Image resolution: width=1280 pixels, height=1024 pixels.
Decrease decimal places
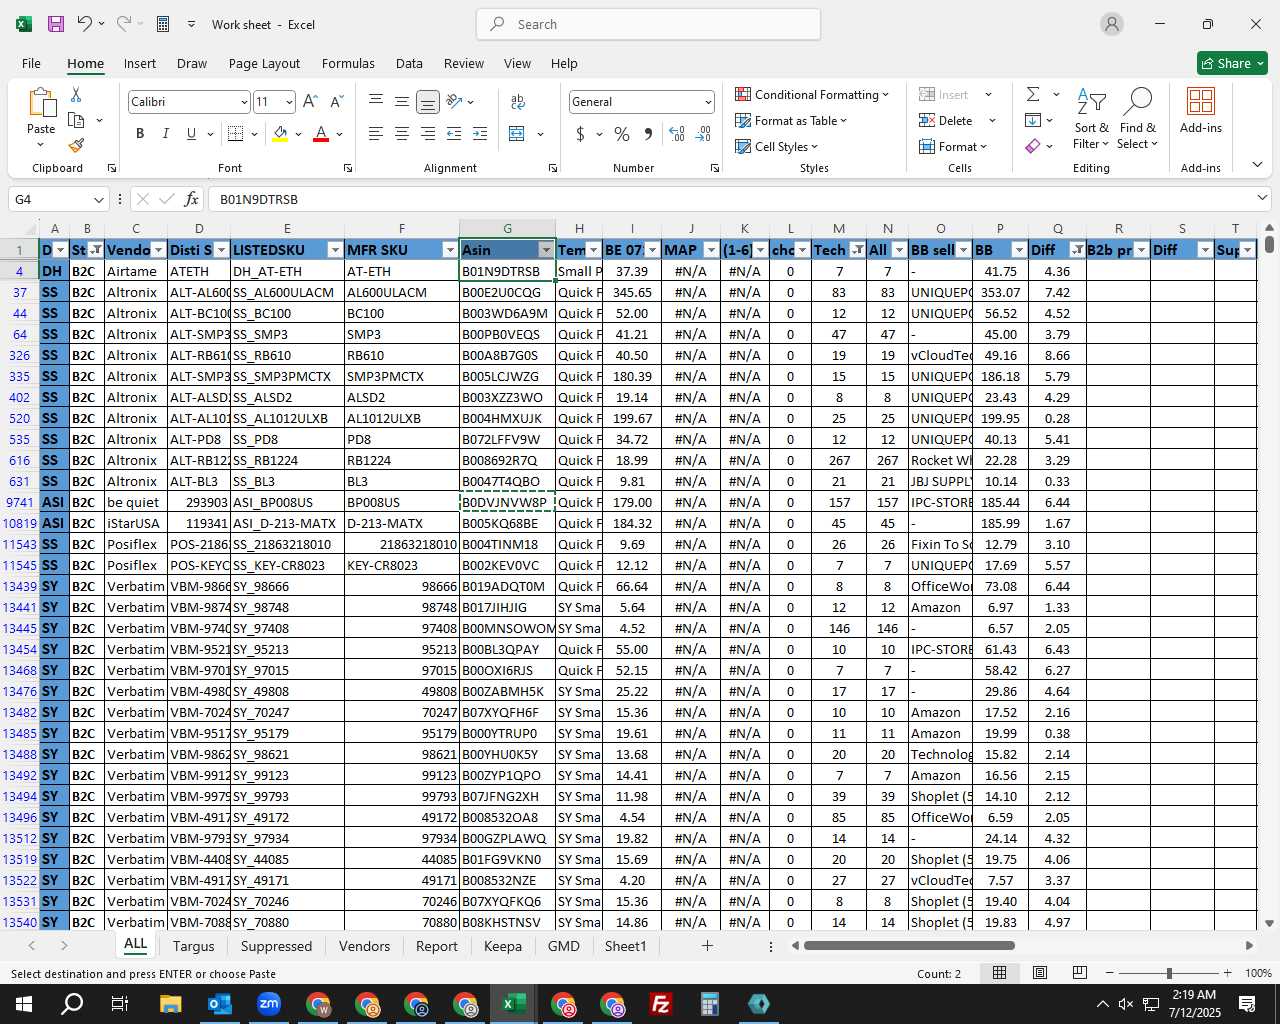703,134
